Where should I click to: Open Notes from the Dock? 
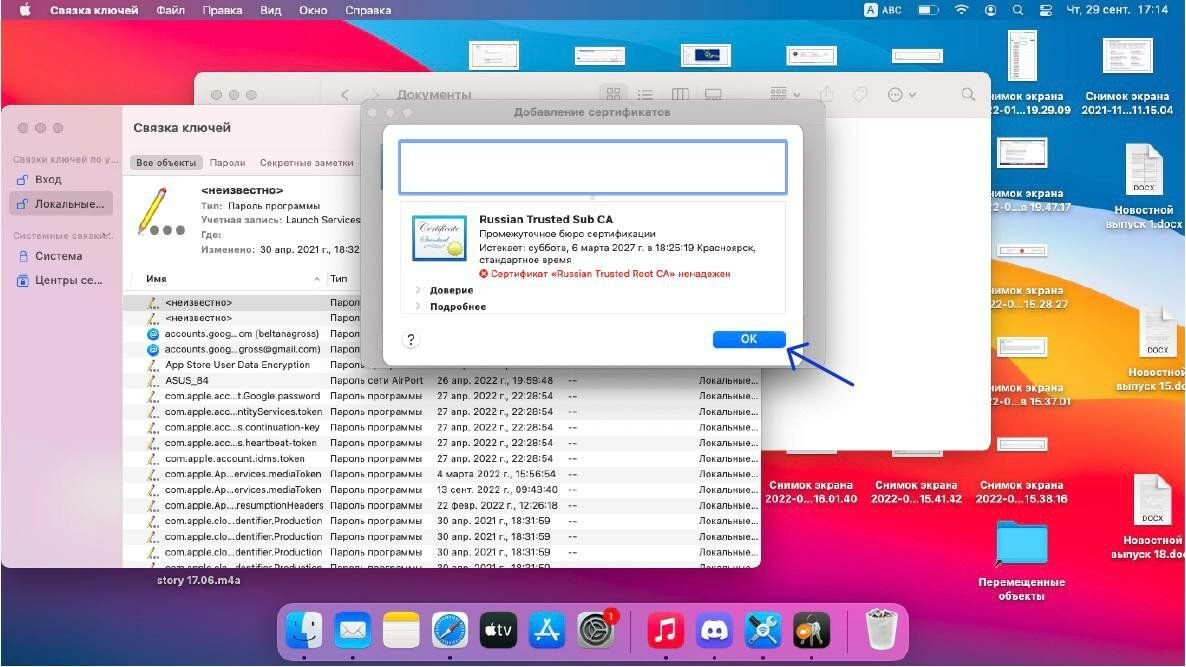coord(401,629)
